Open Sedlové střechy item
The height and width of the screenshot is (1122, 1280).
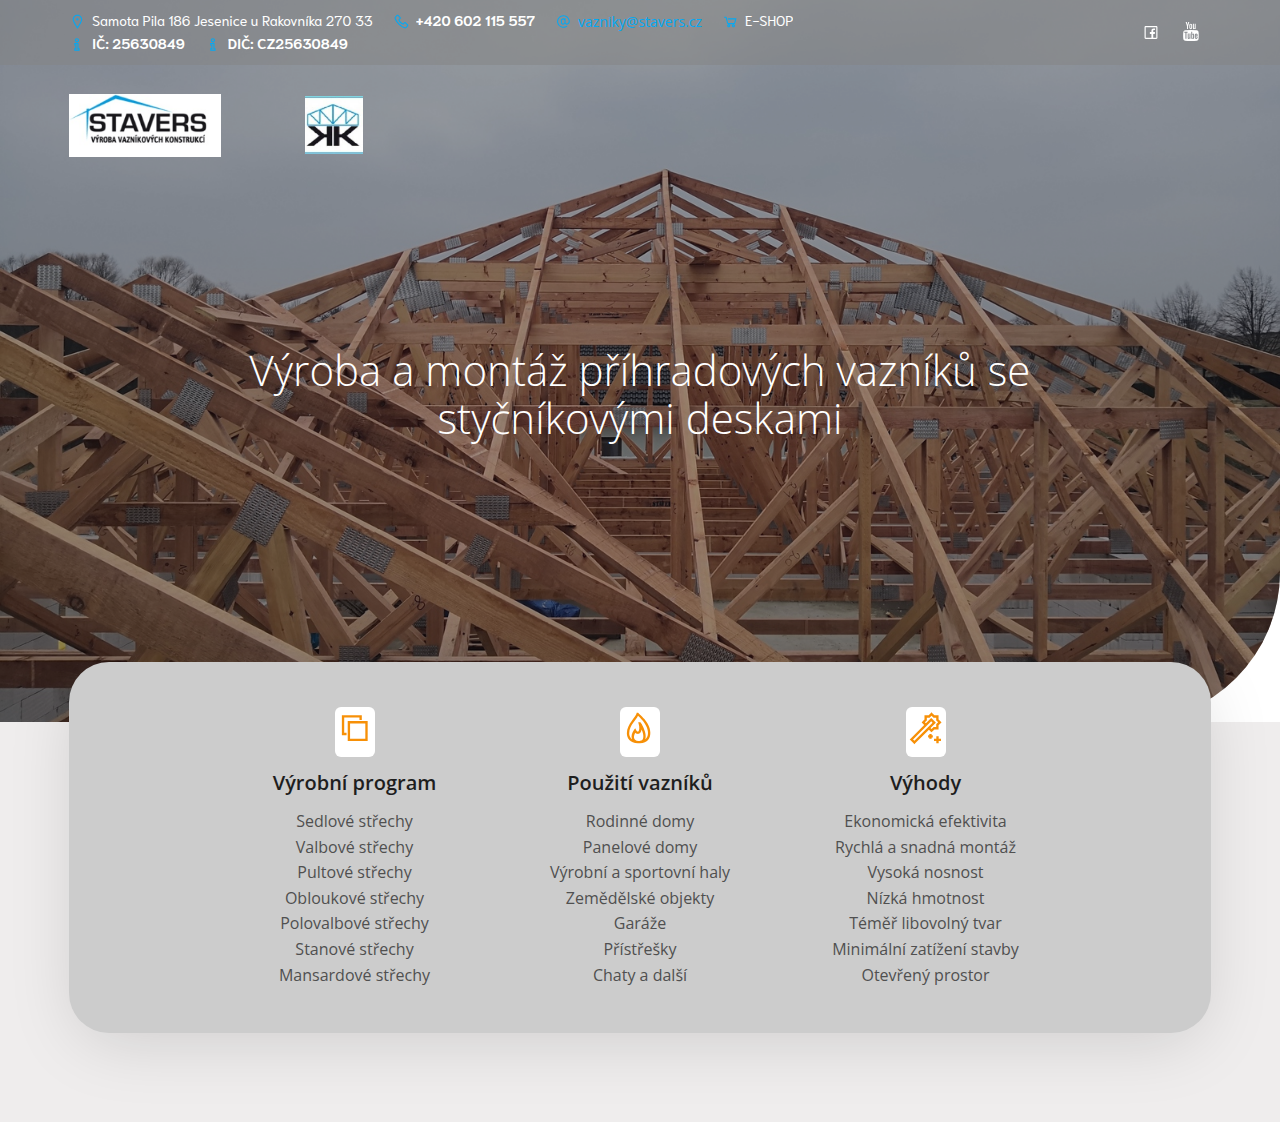point(354,821)
